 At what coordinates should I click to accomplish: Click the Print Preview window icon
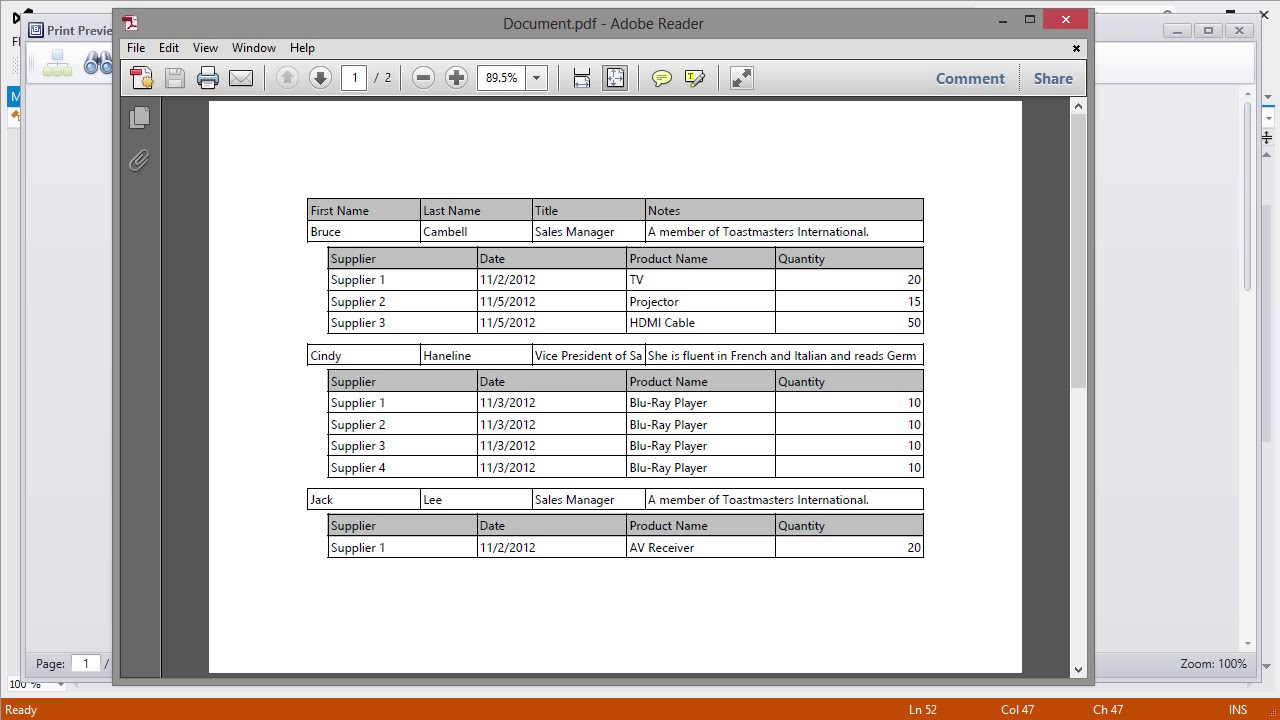[x=36, y=30]
